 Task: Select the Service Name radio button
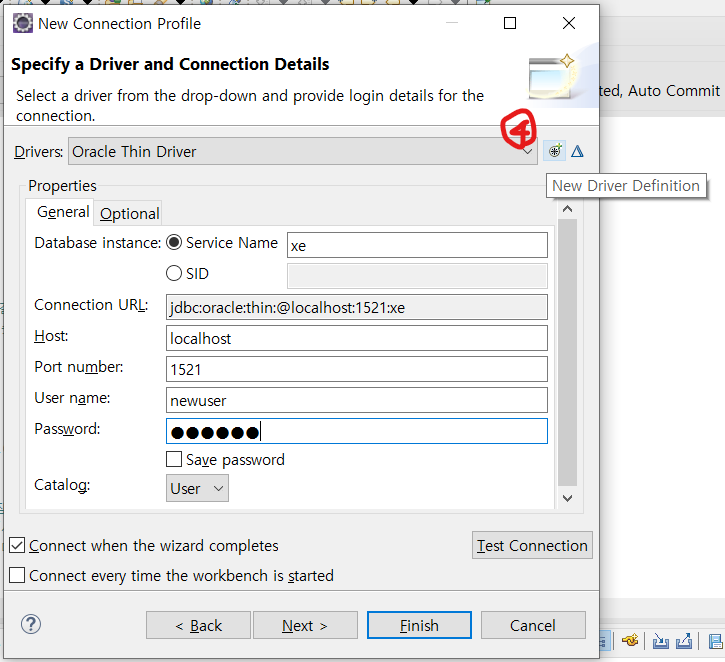174,243
